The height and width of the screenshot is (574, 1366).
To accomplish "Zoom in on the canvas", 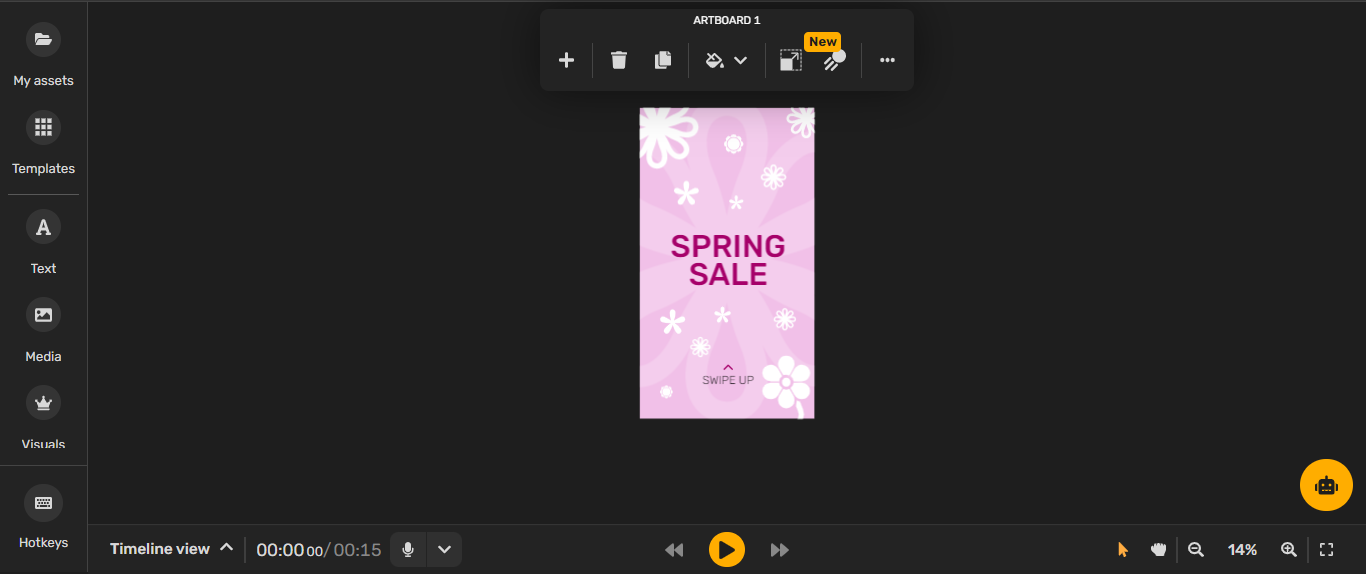I will click(1289, 549).
